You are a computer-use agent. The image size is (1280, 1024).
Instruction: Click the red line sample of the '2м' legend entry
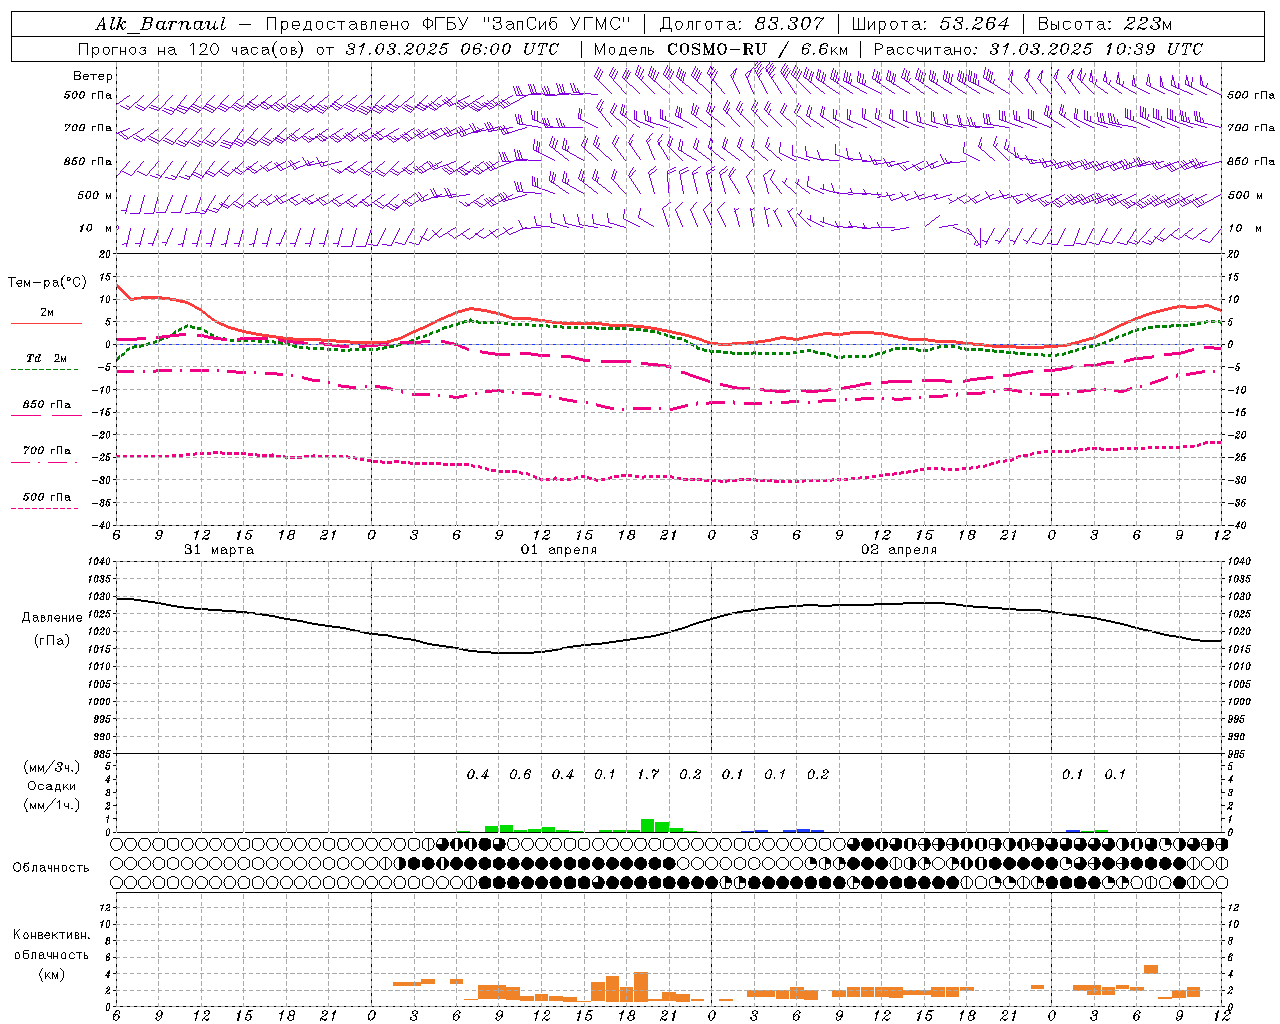pos(46,323)
